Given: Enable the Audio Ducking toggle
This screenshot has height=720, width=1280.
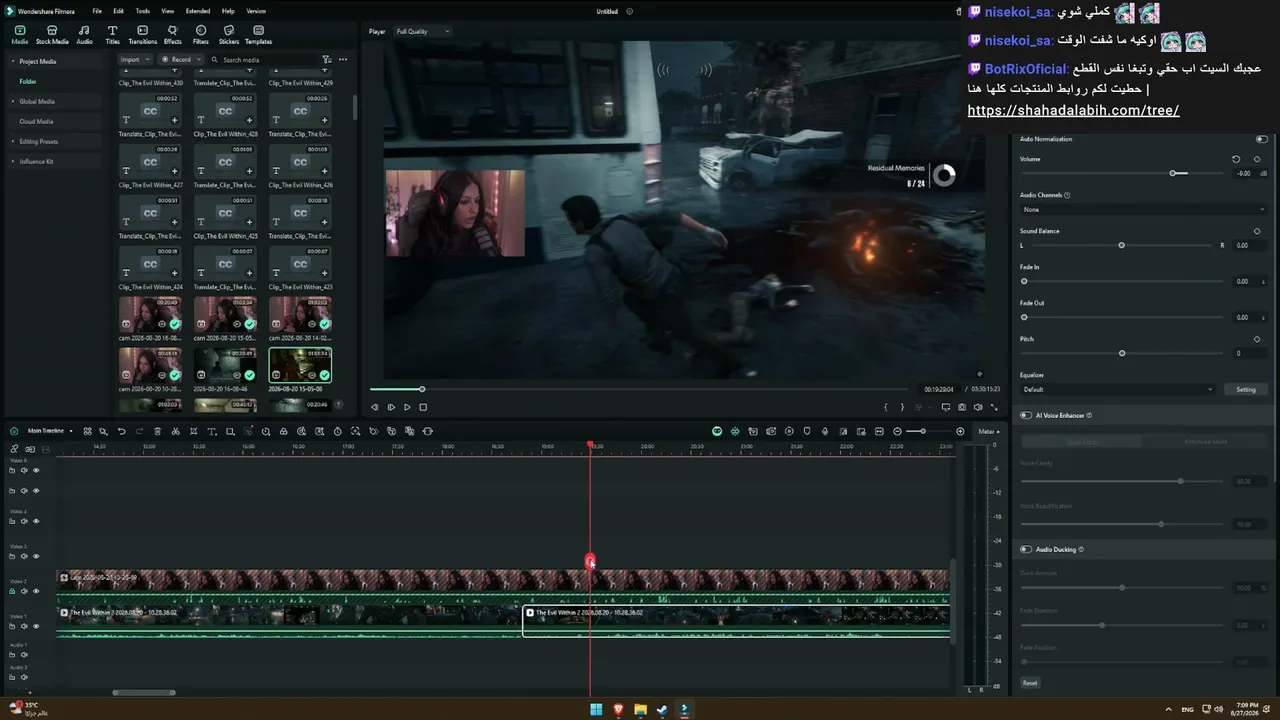Looking at the screenshot, I should 1026,549.
